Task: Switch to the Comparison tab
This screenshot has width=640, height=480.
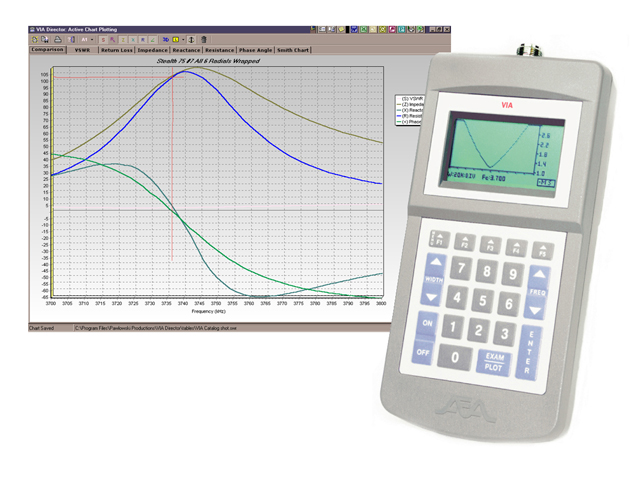Action: [47, 49]
